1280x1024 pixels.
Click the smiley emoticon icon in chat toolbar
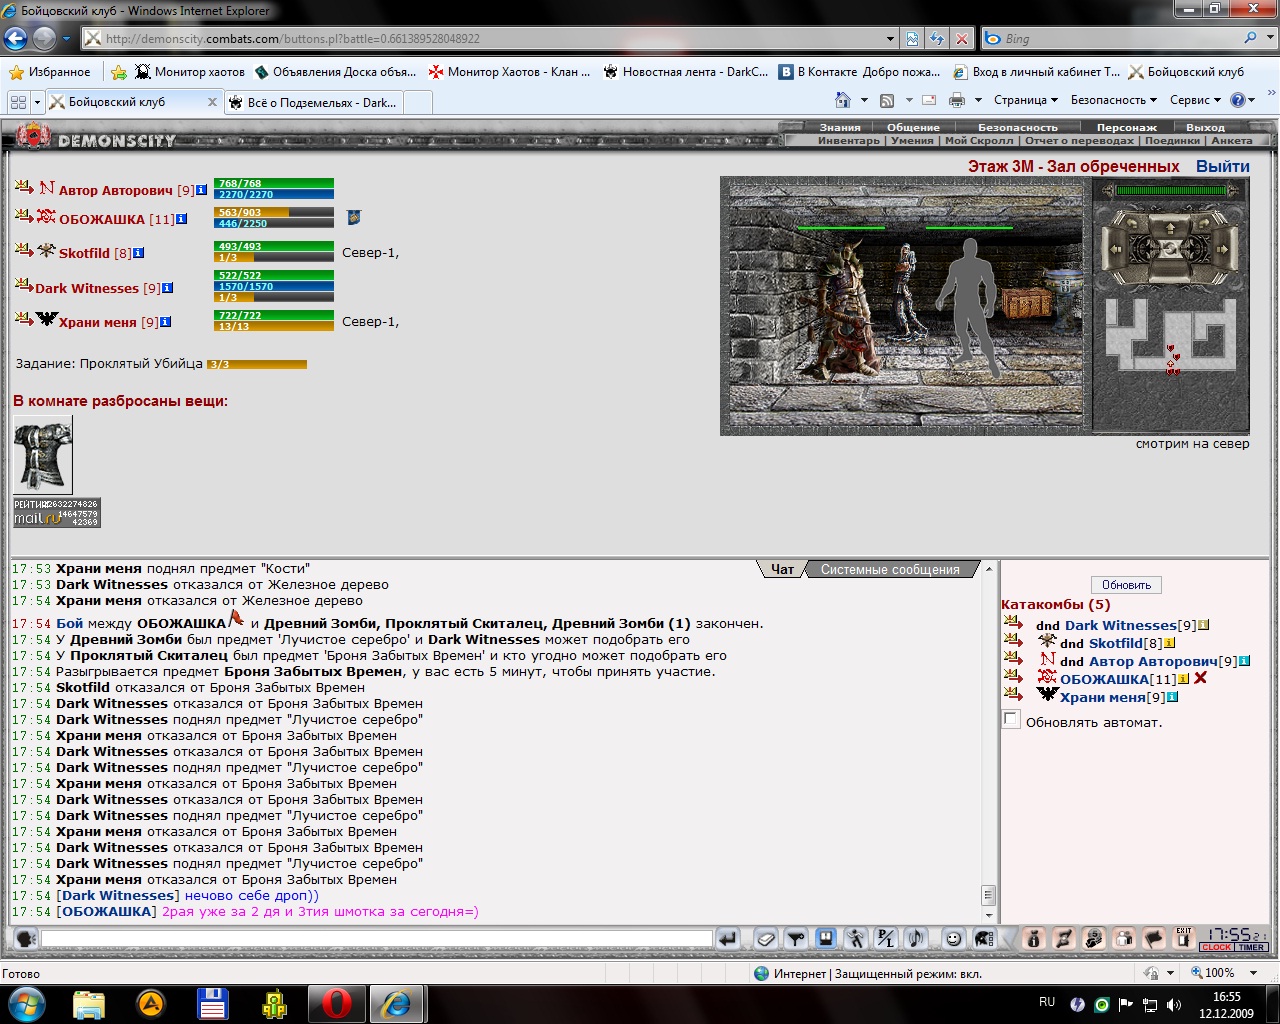tap(953, 938)
